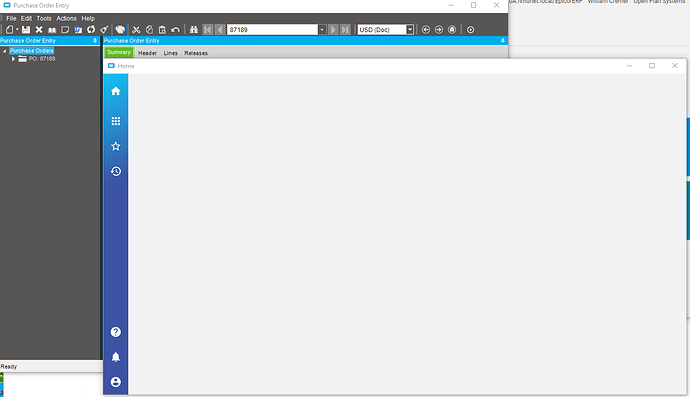Click the Delete X icon in toolbar

[39, 29]
